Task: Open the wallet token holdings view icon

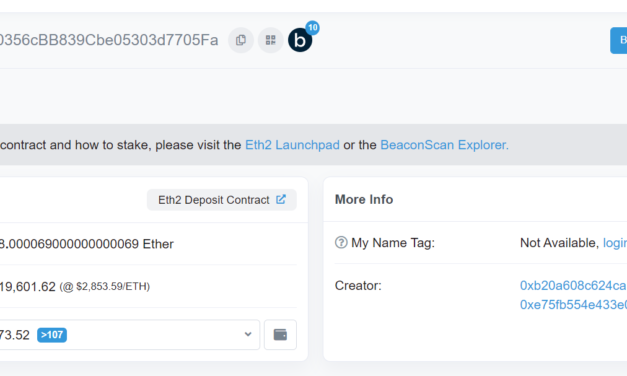Action: 280,334
